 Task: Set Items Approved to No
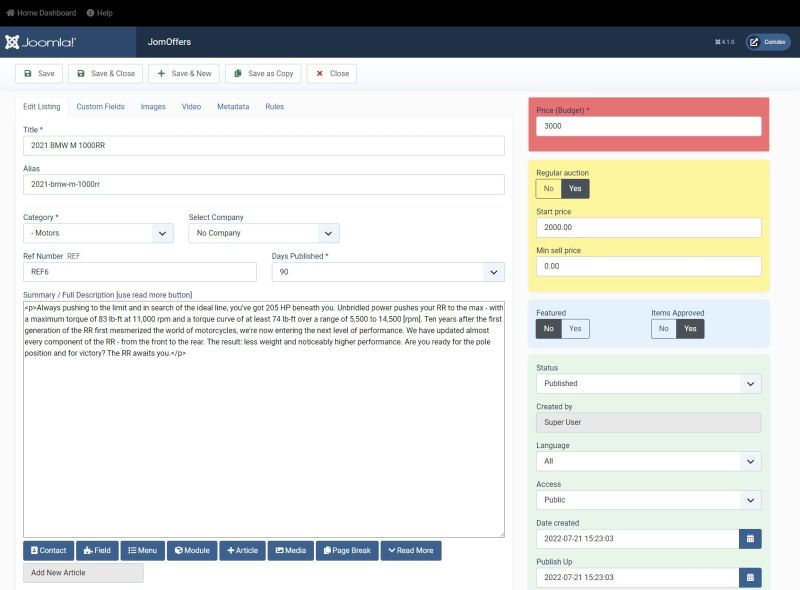tap(663, 328)
